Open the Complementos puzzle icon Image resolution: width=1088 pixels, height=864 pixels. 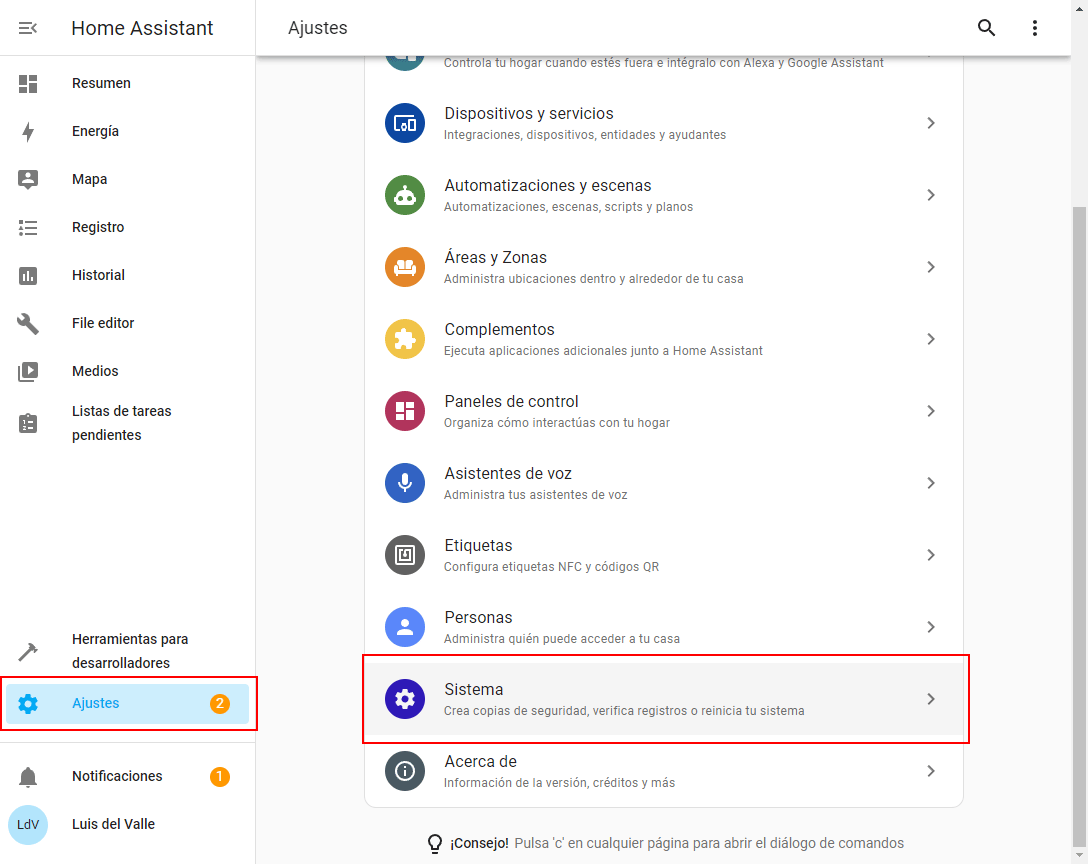(x=405, y=340)
